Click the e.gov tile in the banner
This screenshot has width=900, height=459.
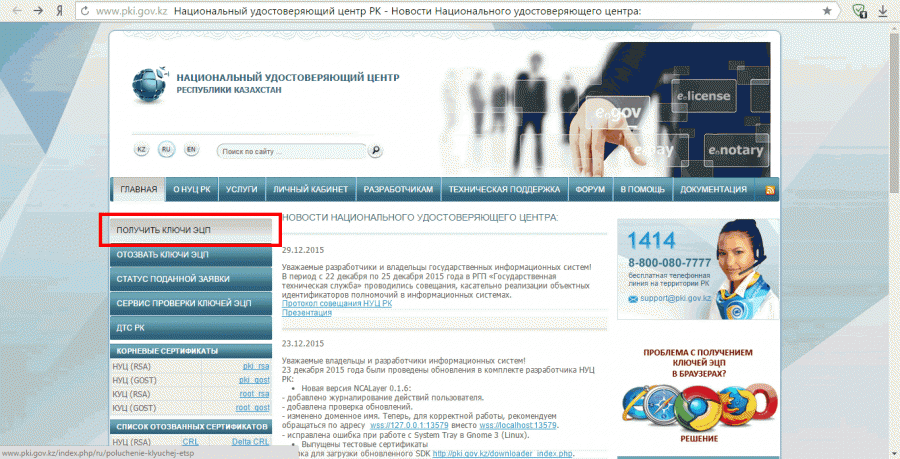pyautogui.click(x=617, y=113)
